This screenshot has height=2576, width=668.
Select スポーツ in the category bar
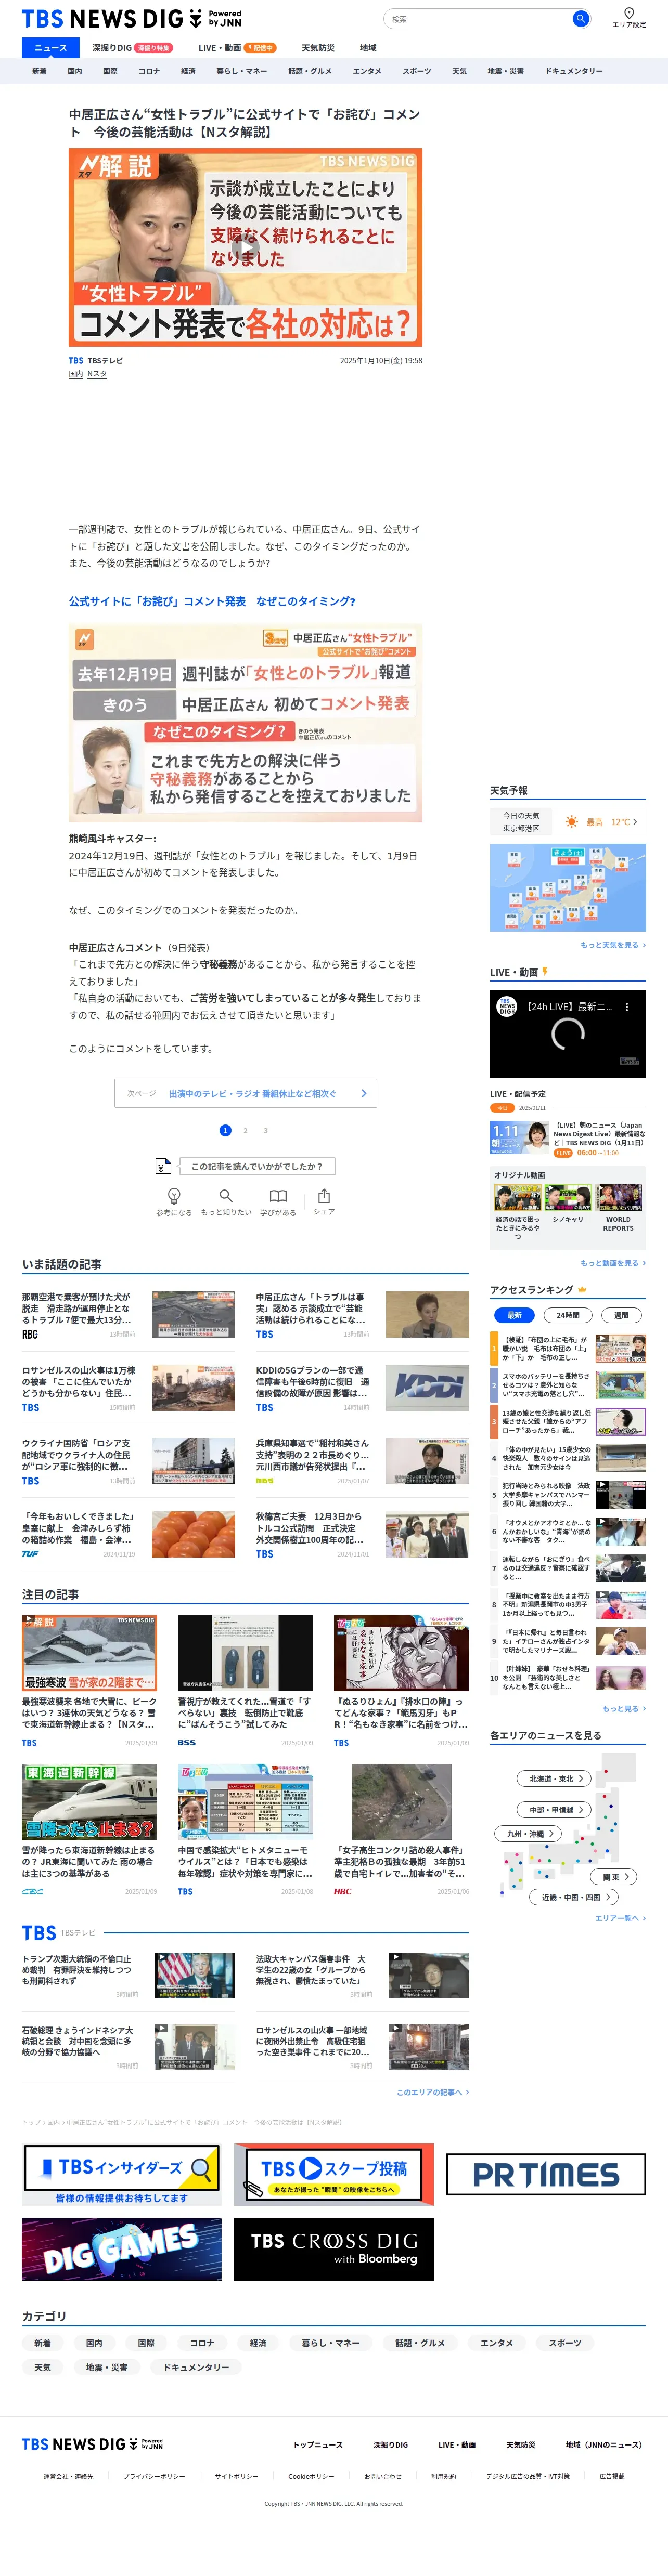(417, 71)
